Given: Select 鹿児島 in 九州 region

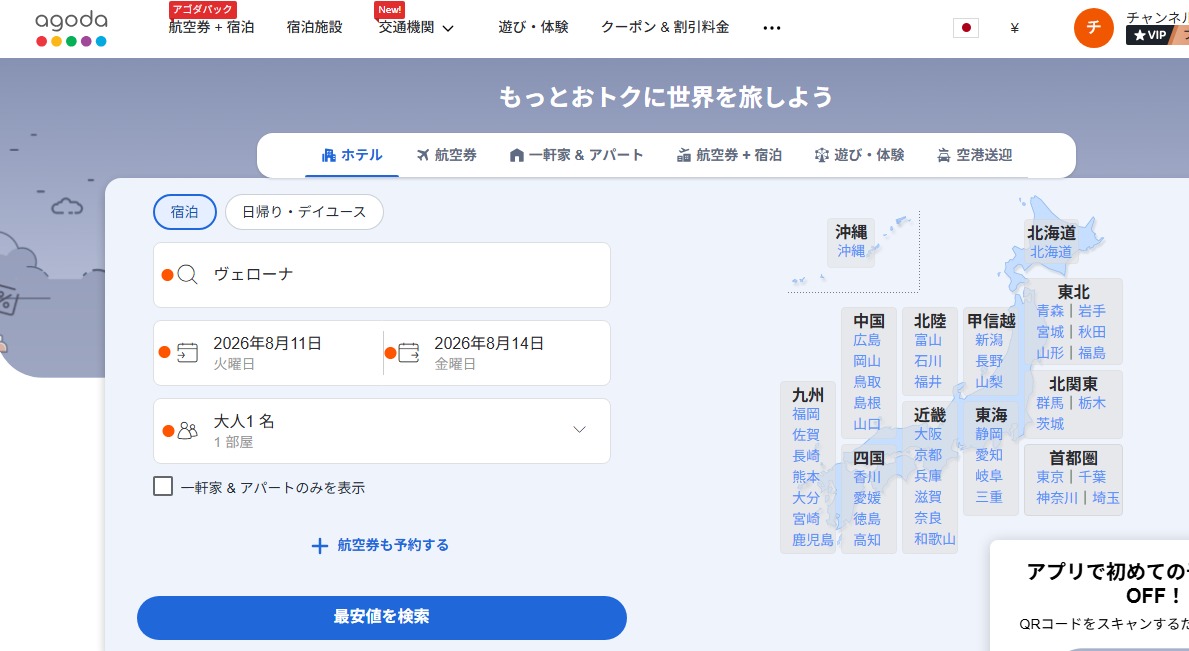Looking at the screenshot, I should point(813,540).
